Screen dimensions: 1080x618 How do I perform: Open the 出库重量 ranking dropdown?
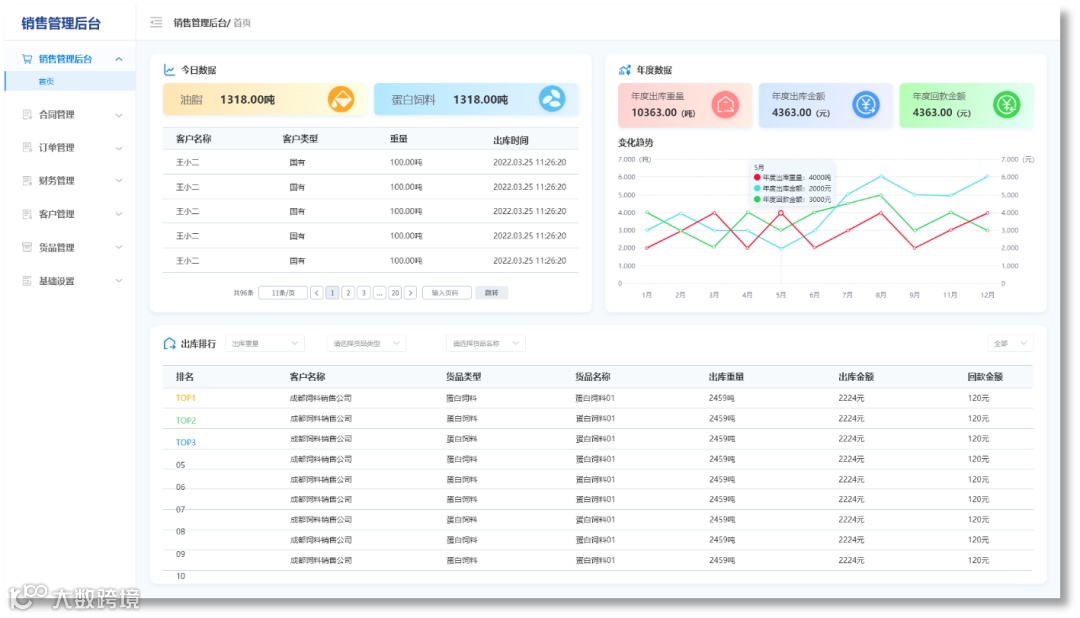264,344
